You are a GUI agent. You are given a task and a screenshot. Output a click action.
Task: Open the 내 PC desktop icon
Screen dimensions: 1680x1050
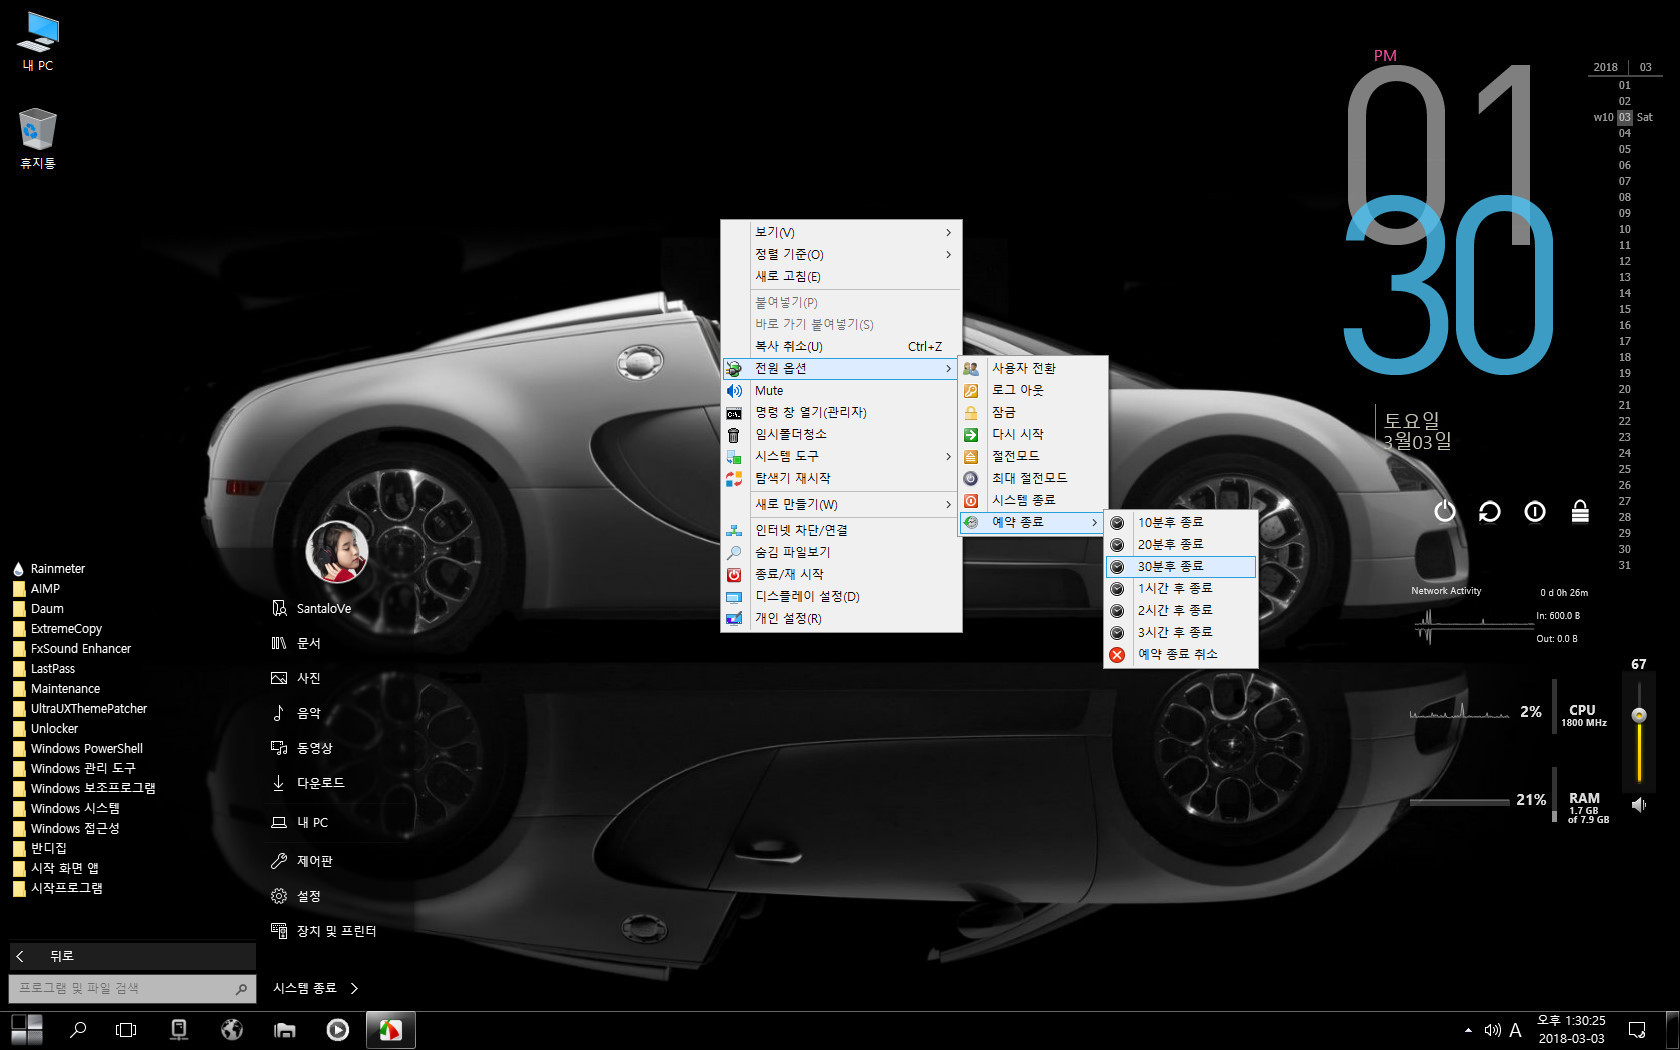pyautogui.click(x=38, y=41)
